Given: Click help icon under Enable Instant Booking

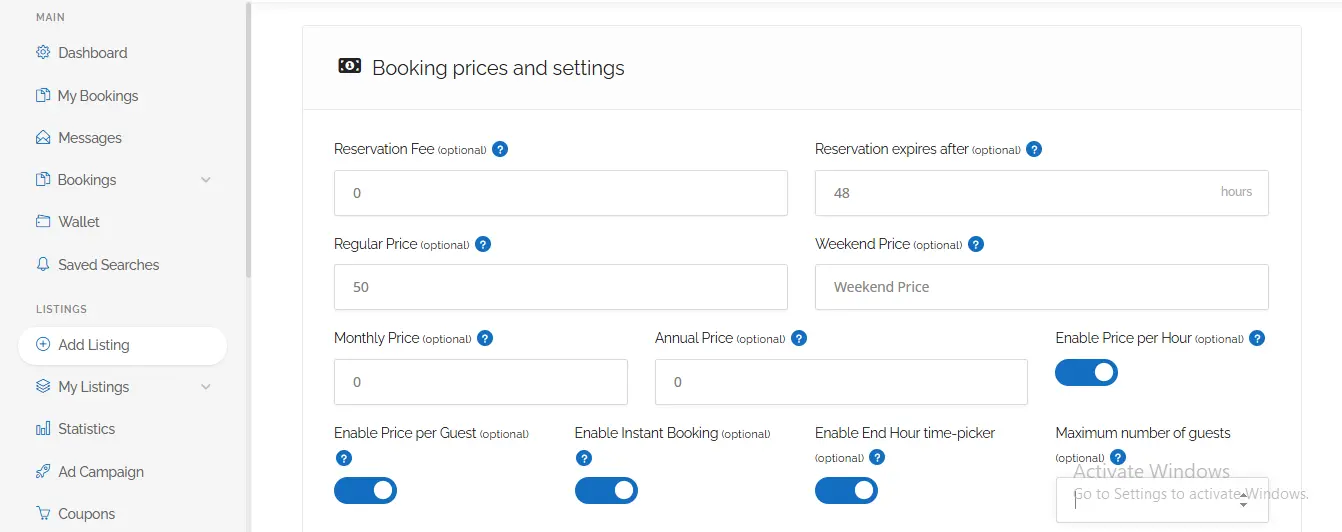Looking at the screenshot, I should point(584,458).
